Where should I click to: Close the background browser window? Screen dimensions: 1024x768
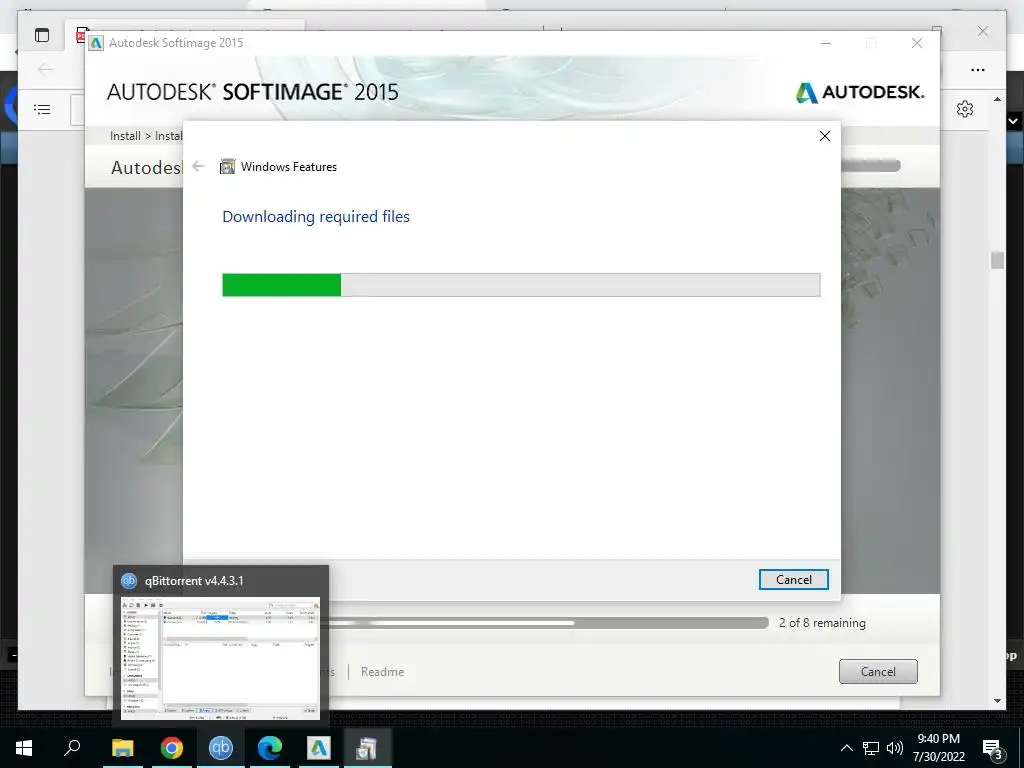983,31
